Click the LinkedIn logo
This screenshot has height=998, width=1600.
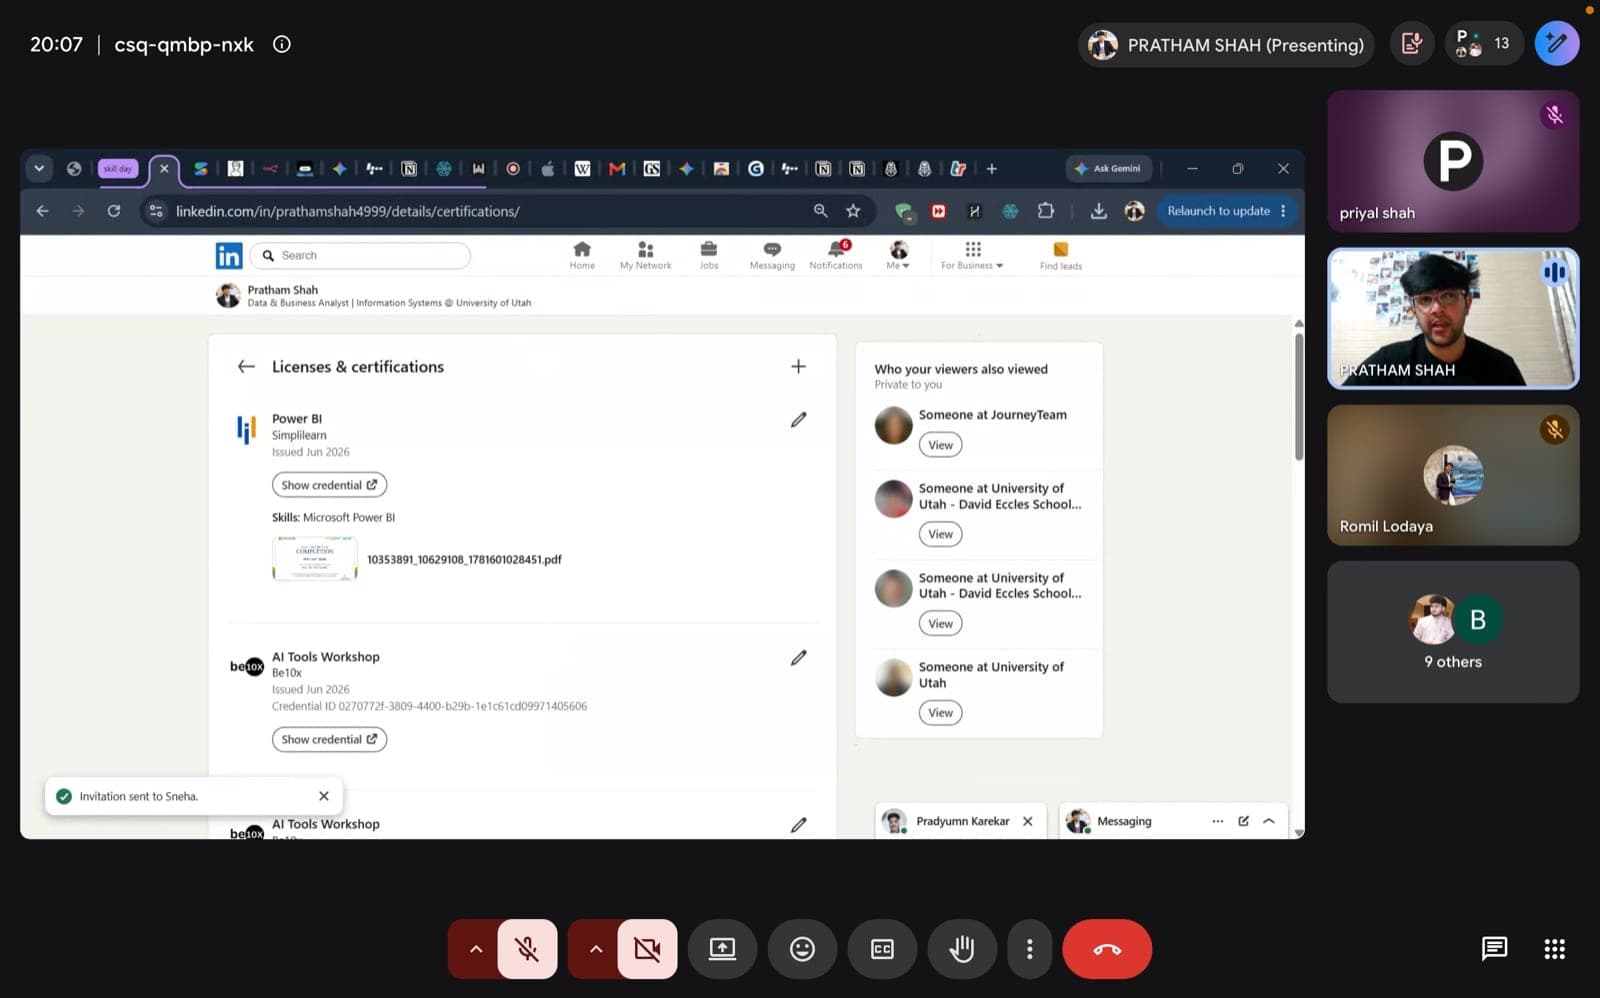pos(228,256)
